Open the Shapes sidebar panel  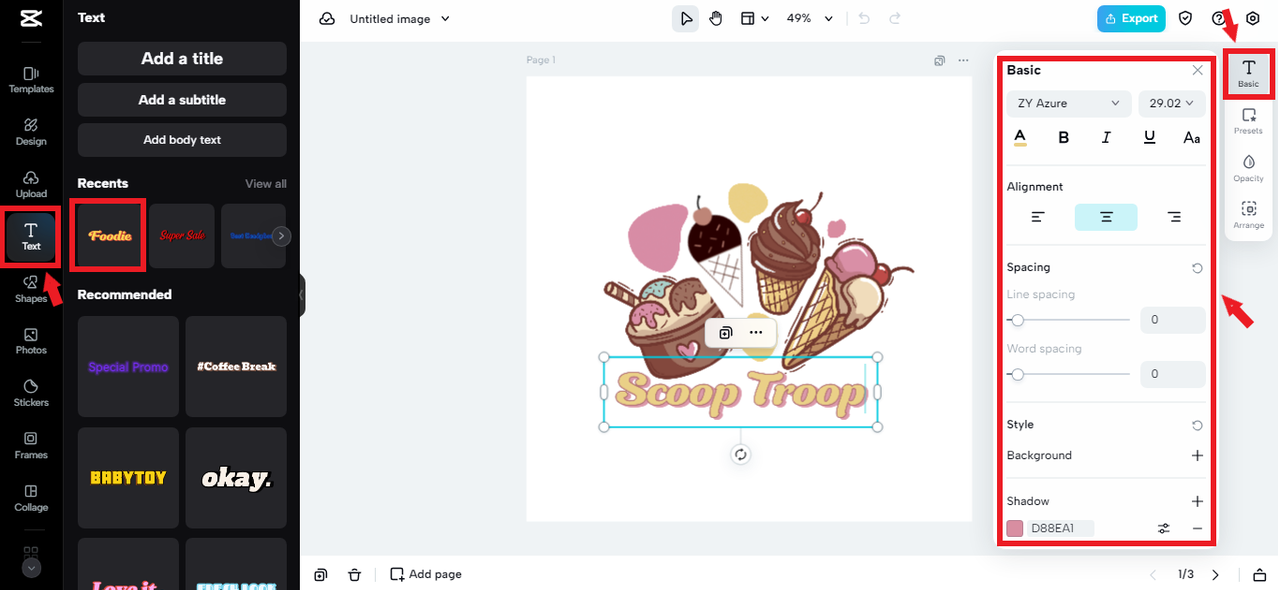31,289
